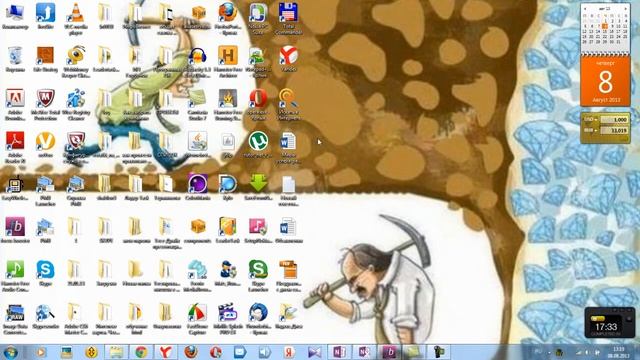The image size is (640, 360).
Task: Open Audacity headphones shortcut
Action: click(x=198, y=61)
